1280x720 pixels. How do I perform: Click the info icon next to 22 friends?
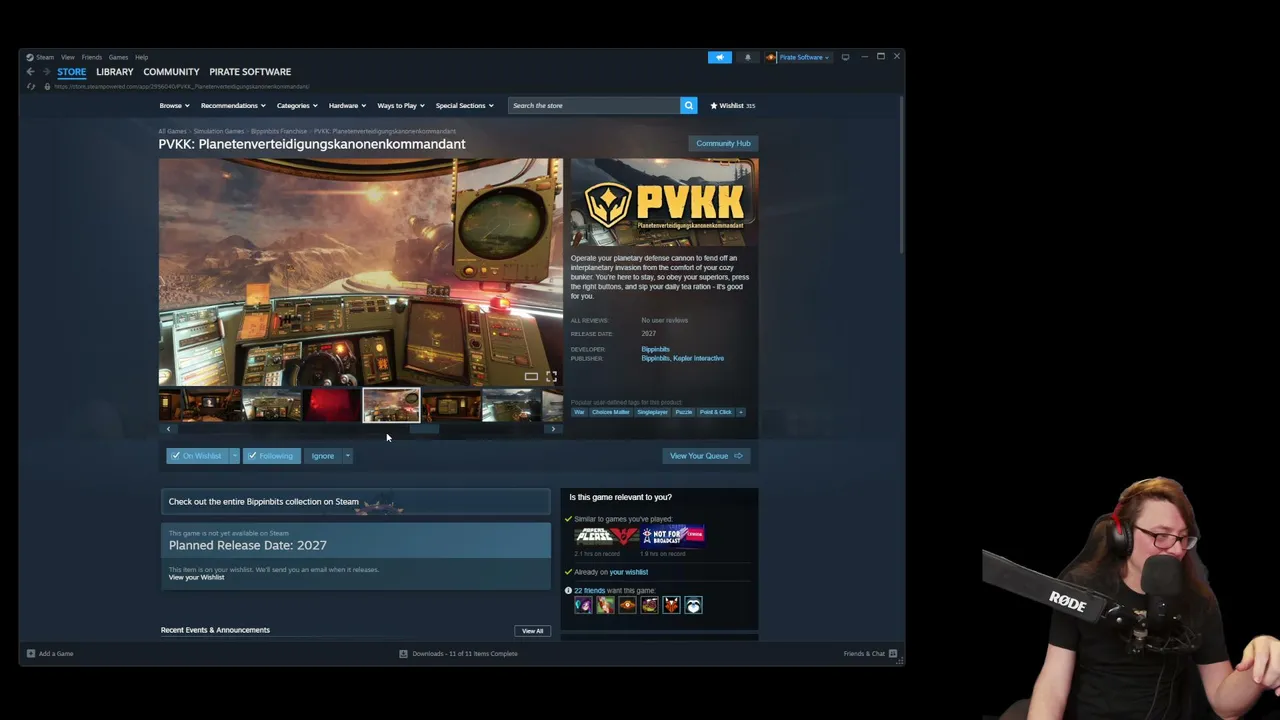point(568,591)
